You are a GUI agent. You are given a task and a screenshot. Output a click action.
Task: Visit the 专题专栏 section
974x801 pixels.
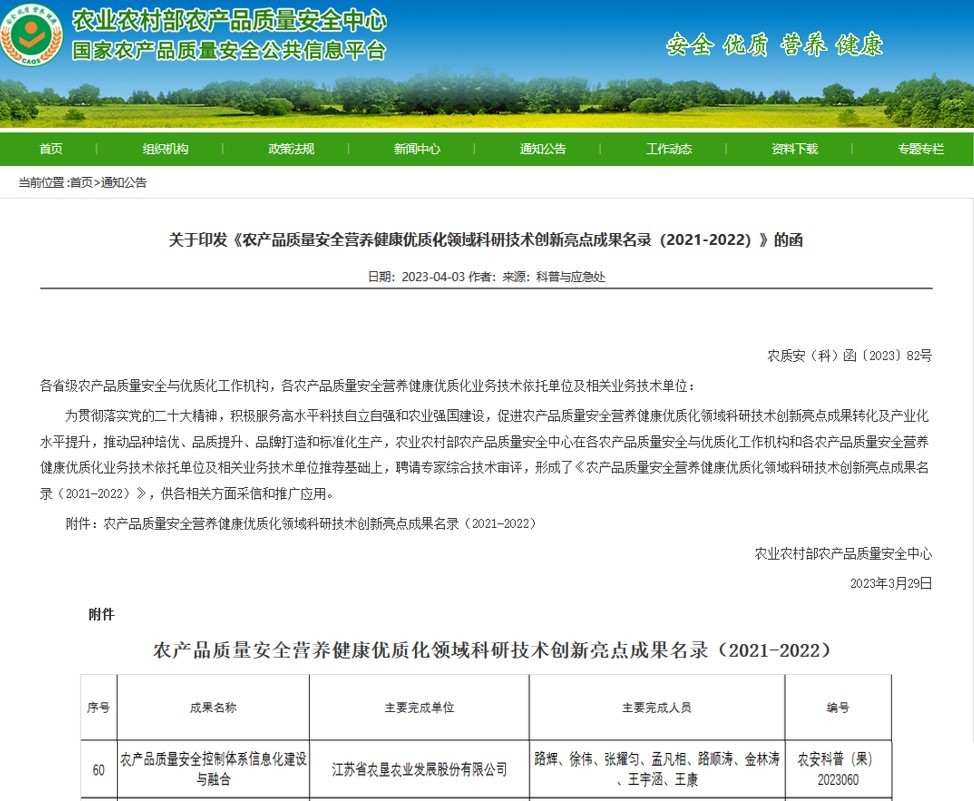(921, 149)
